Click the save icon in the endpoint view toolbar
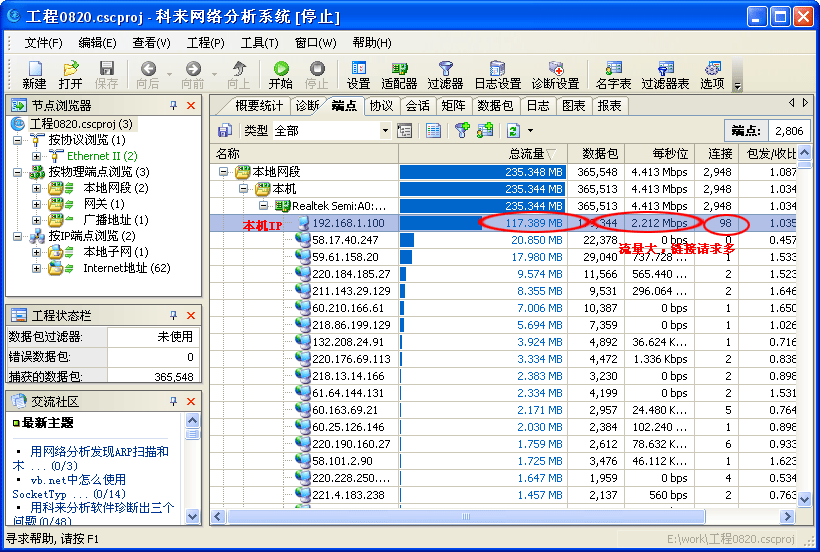 coord(225,130)
